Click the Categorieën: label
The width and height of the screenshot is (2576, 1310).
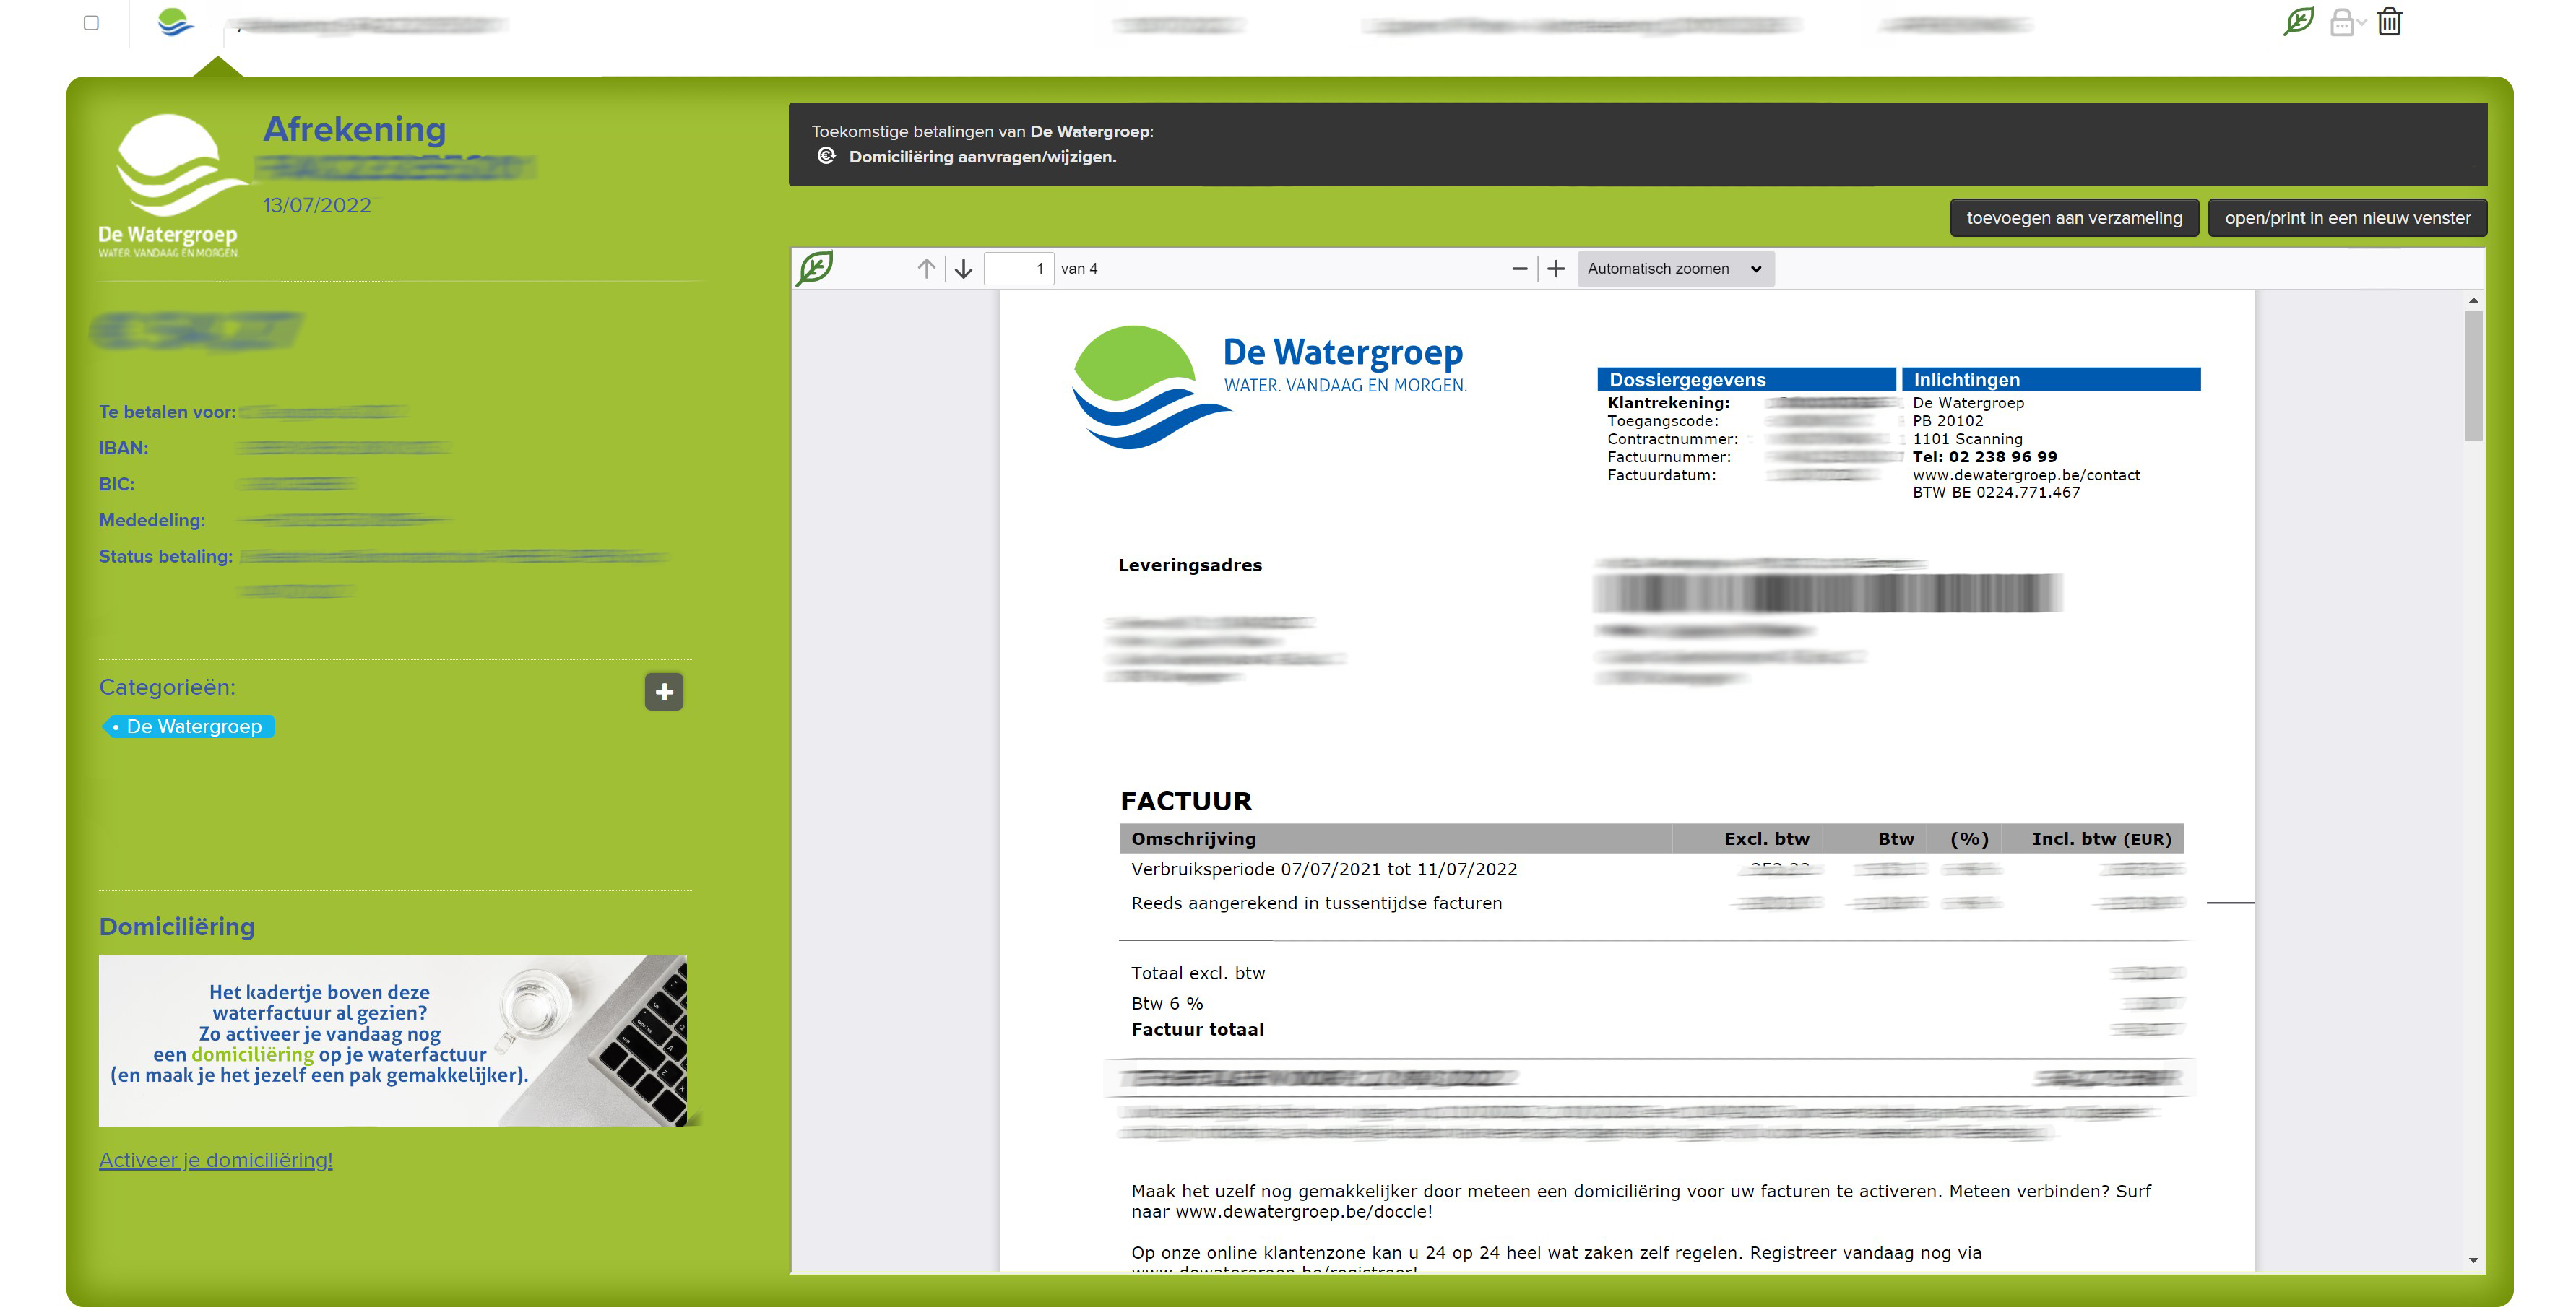(x=167, y=687)
